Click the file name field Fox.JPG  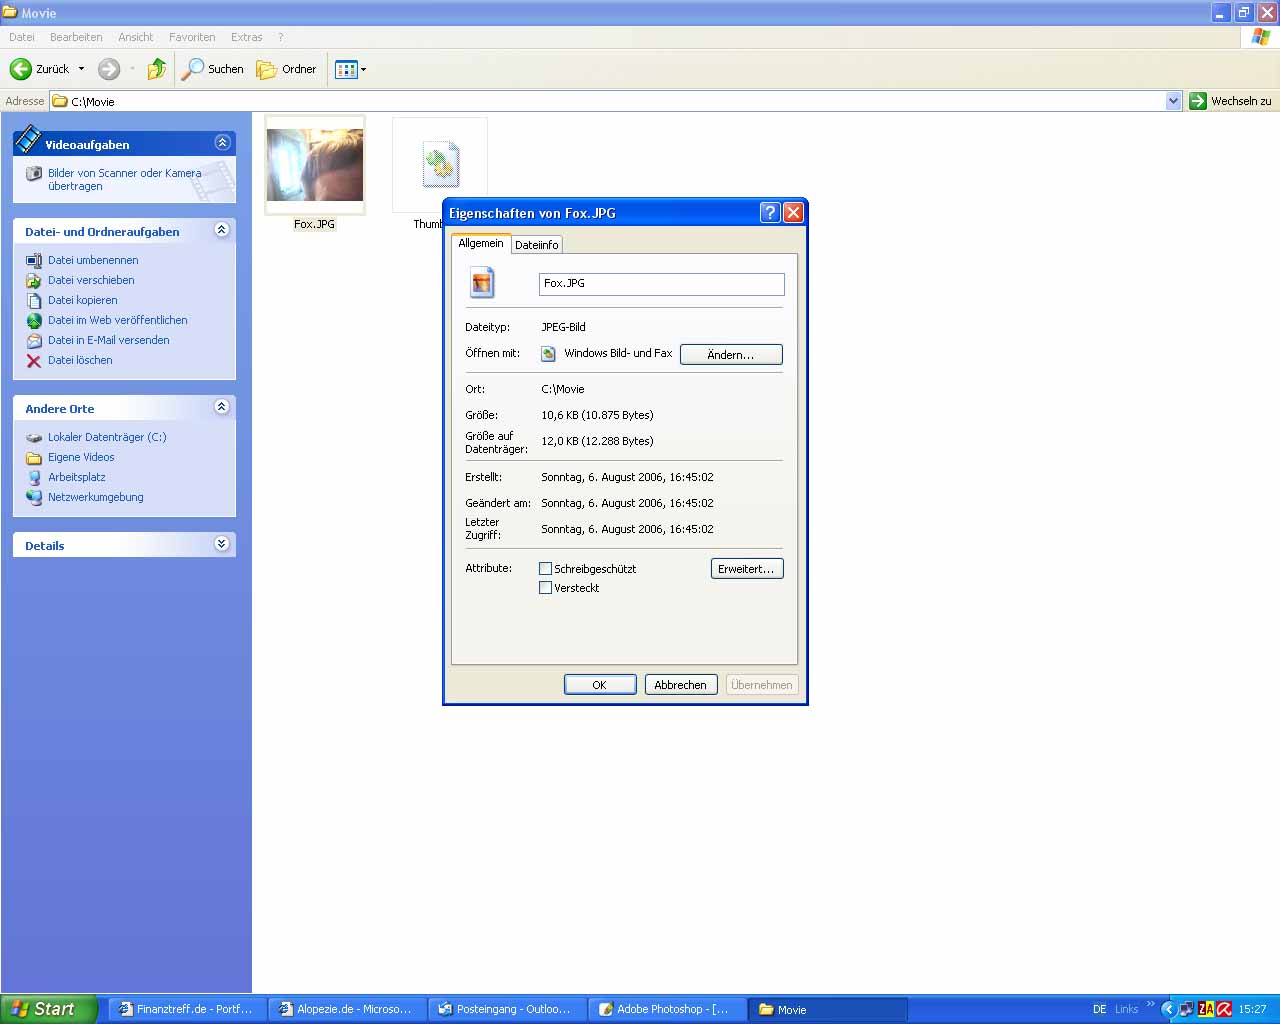coord(661,284)
